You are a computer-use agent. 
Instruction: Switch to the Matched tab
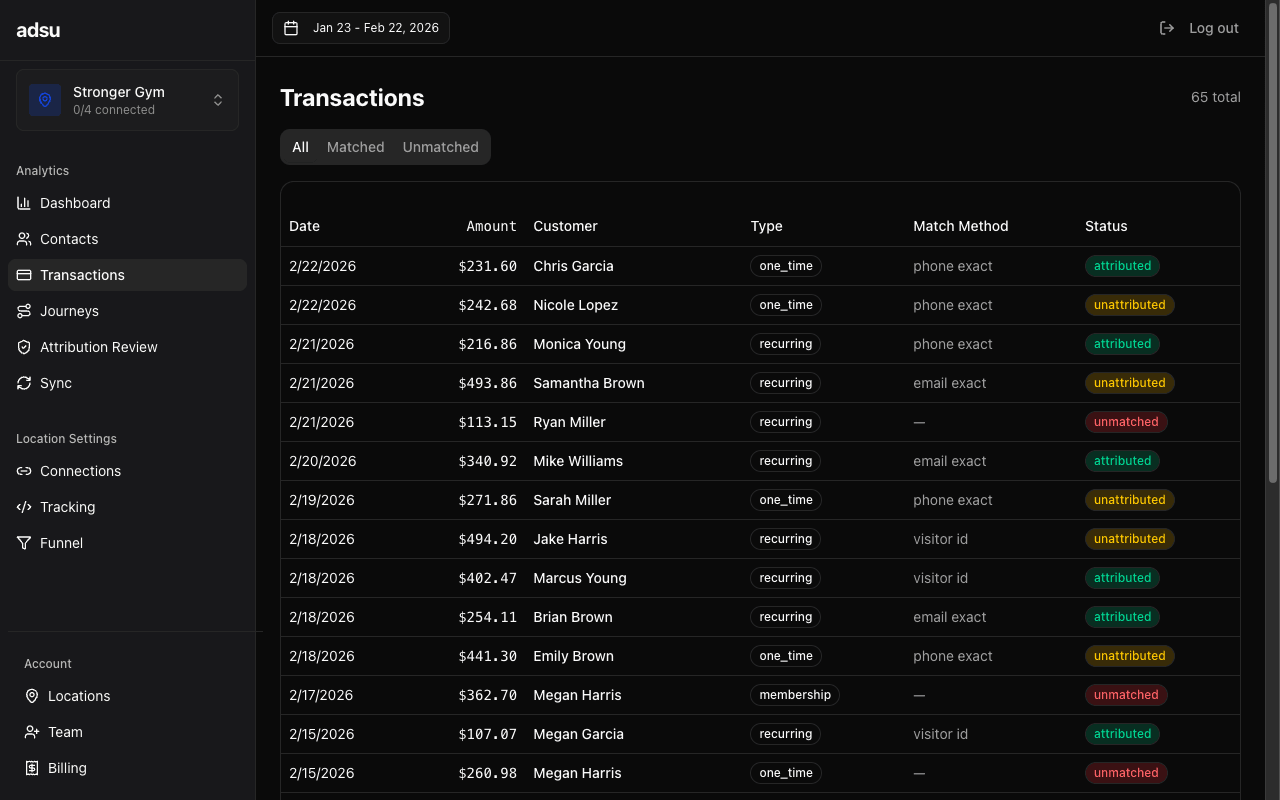pyautogui.click(x=355, y=147)
